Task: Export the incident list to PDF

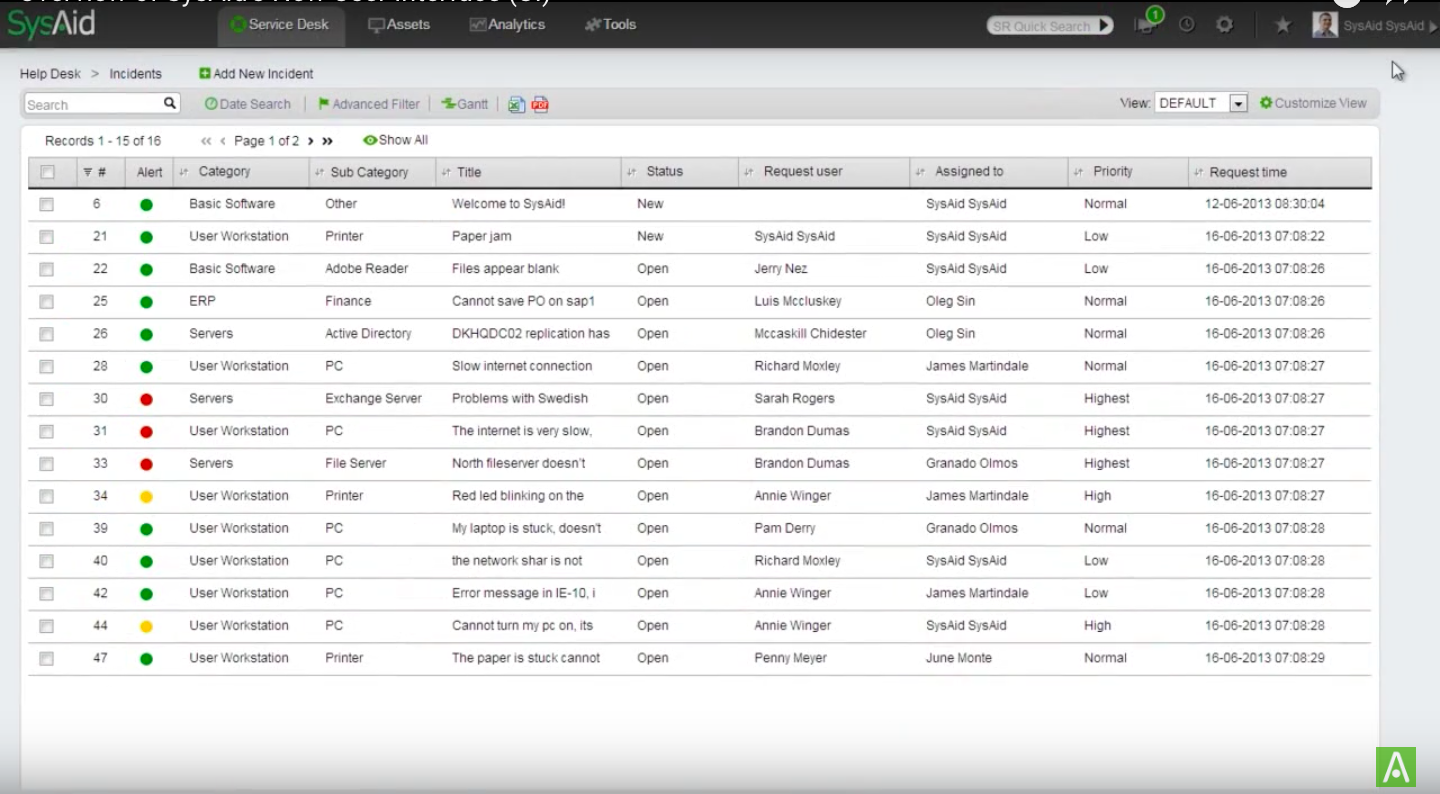Action: click(x=540, y=104)
